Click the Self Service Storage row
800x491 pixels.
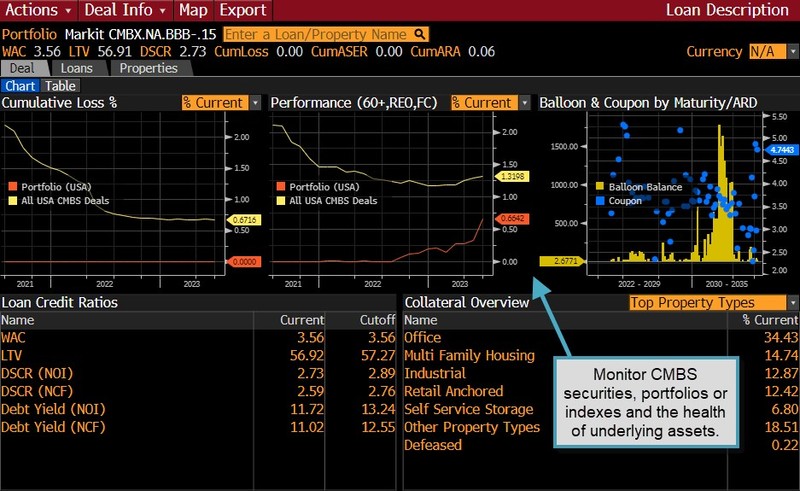pos(601,409)
